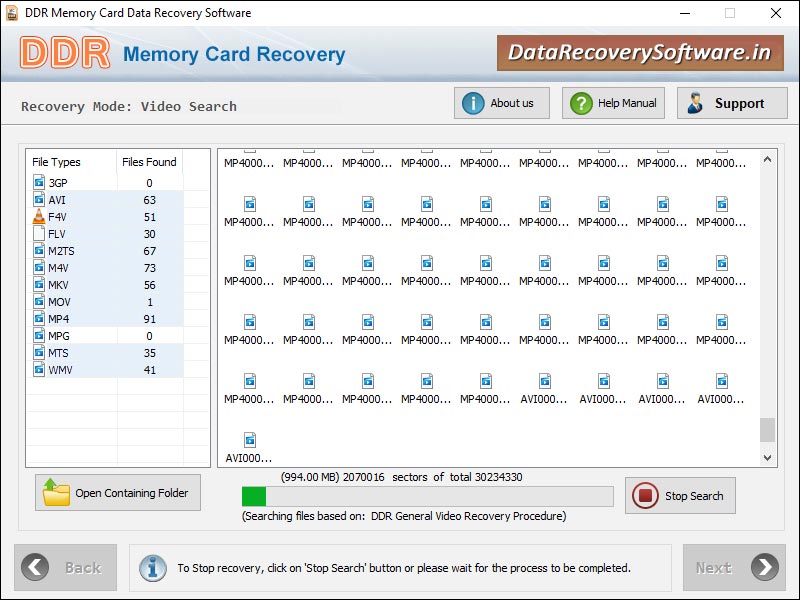Click the Files Found column header
This screenshot has width=800, height=600.
click(149, 162)
